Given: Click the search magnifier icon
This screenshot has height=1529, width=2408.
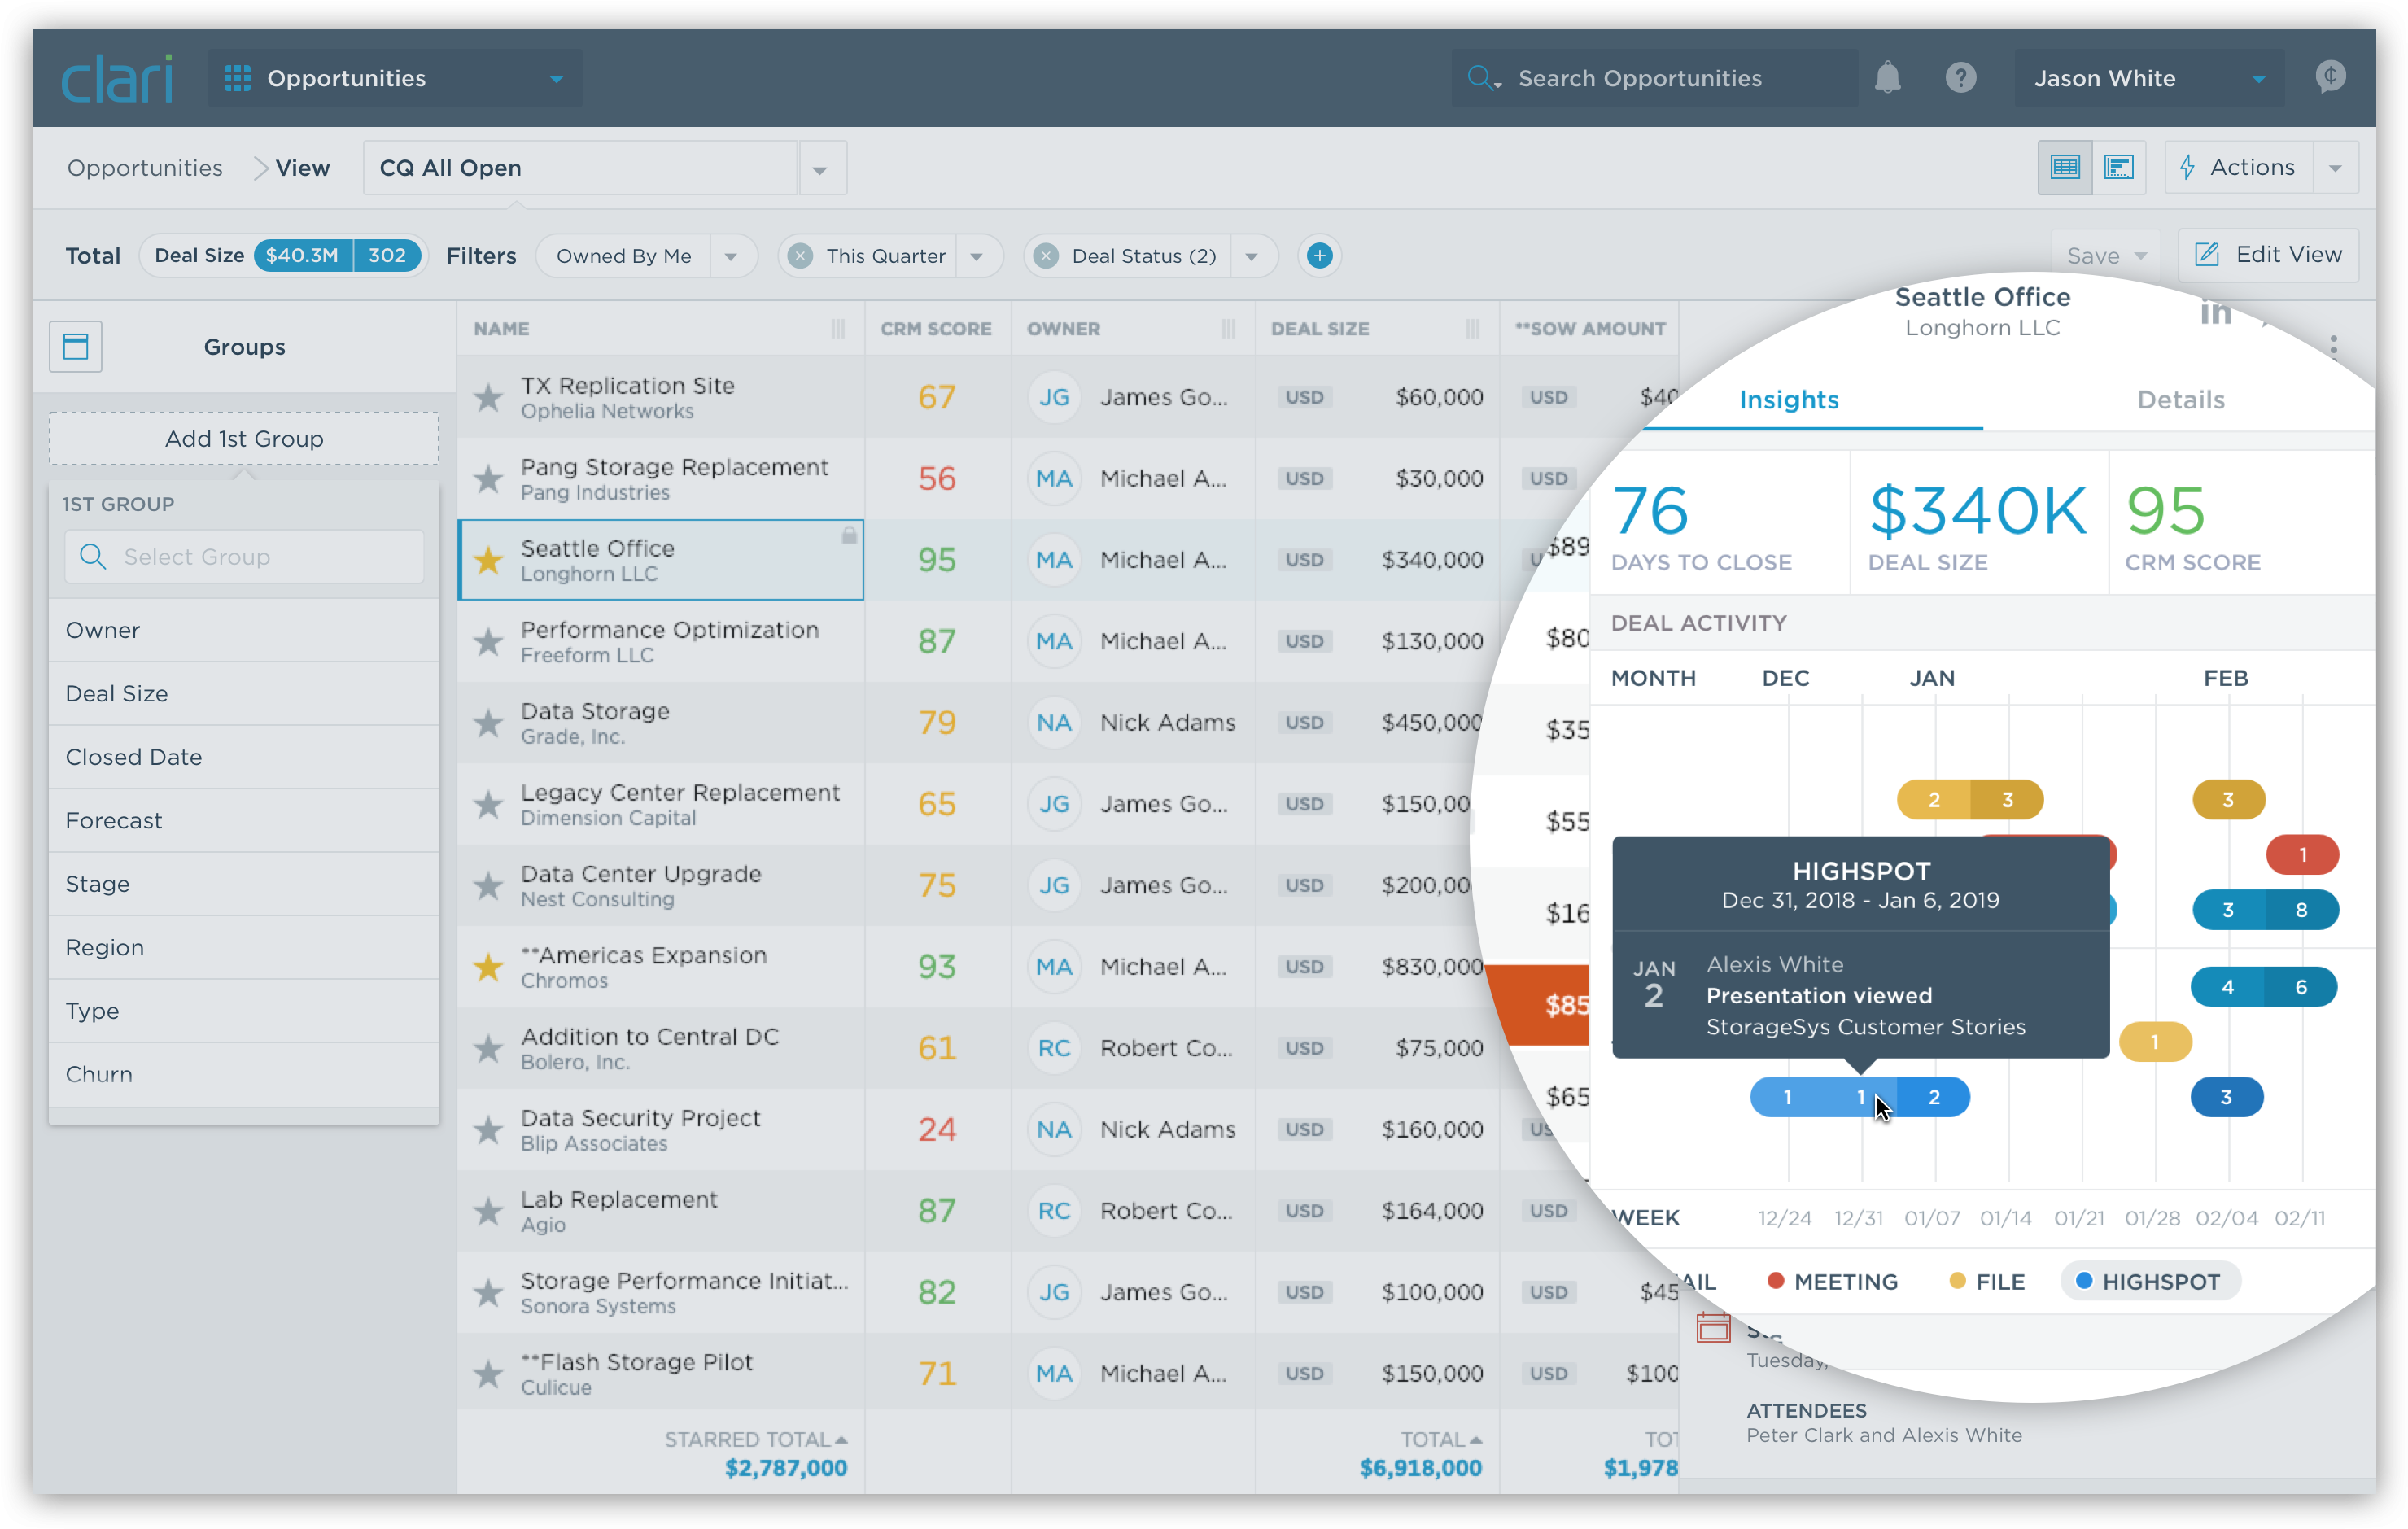Looking at the screenshot, I should point(1483,78).
